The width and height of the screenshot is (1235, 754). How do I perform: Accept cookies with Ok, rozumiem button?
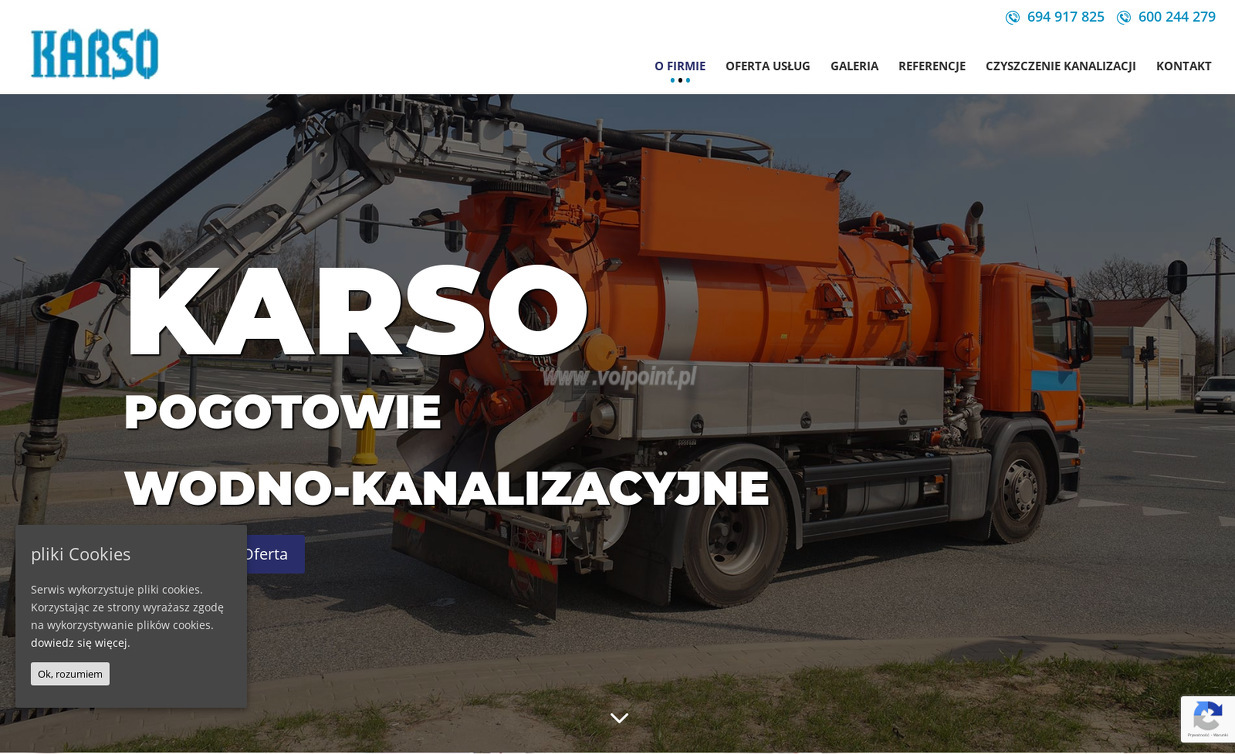click(70, 674)
